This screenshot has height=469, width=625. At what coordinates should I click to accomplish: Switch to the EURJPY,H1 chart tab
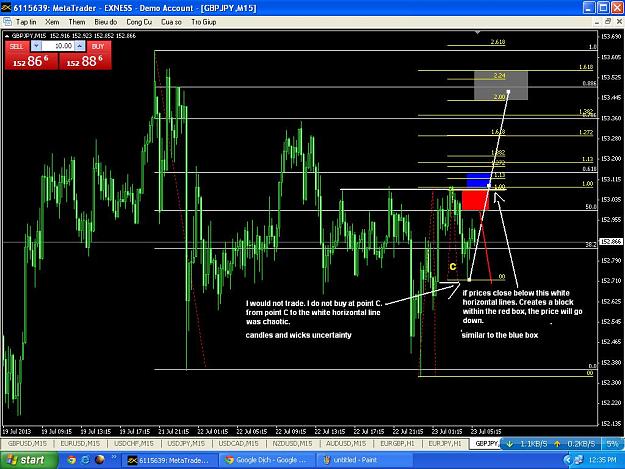pos(444,443)
